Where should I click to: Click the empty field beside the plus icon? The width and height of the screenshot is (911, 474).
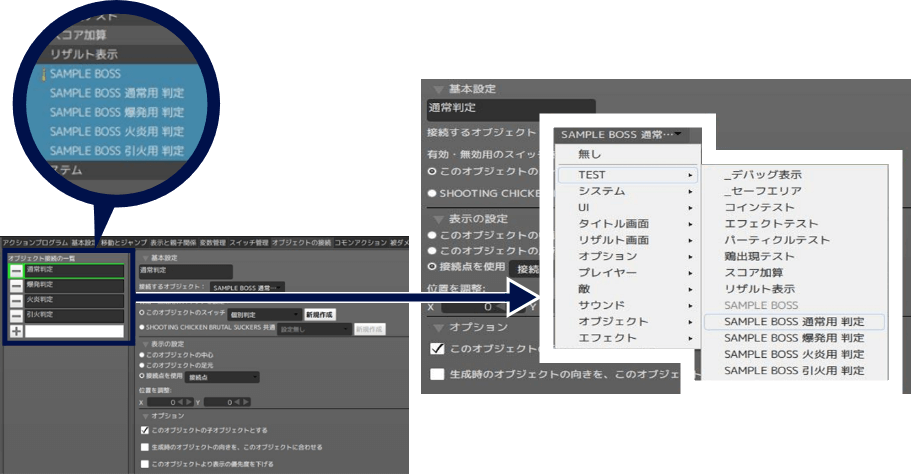click(x=76, y=330)
